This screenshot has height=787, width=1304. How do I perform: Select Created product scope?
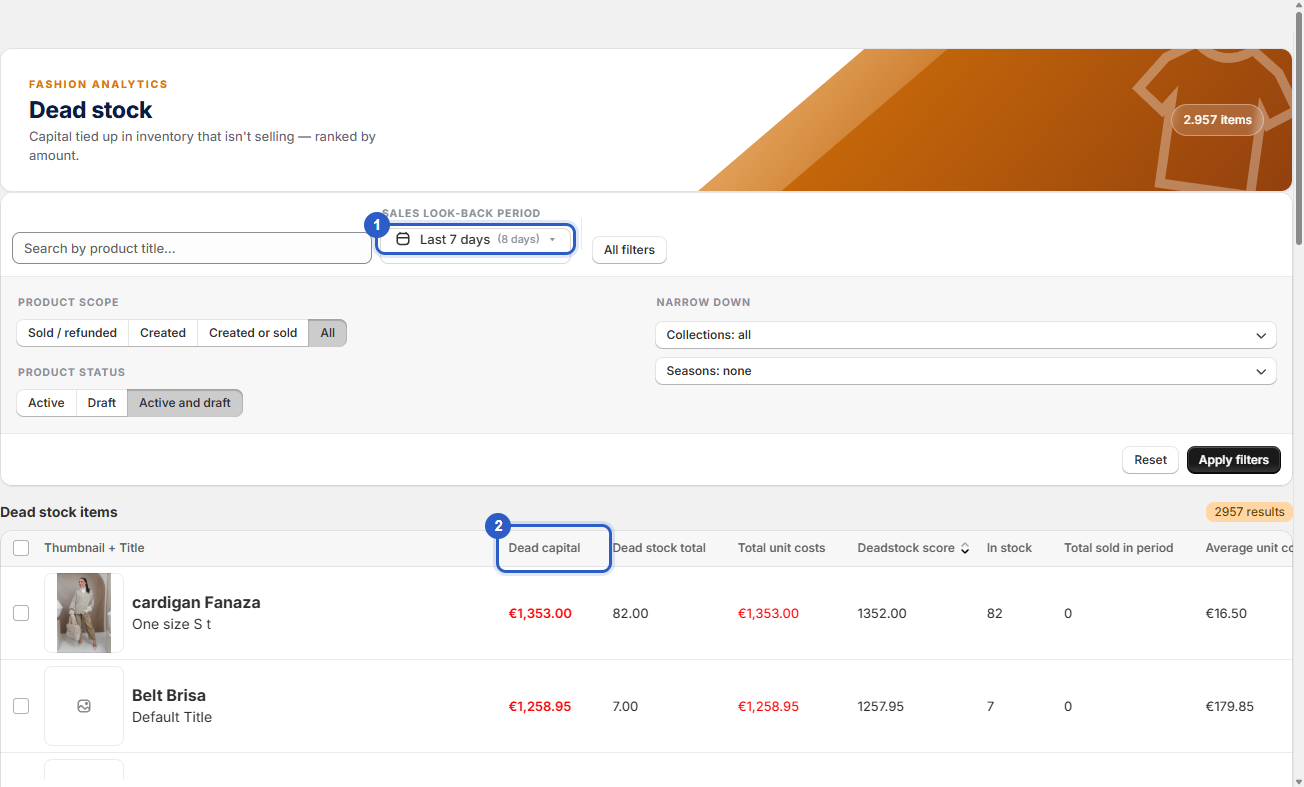163,333
